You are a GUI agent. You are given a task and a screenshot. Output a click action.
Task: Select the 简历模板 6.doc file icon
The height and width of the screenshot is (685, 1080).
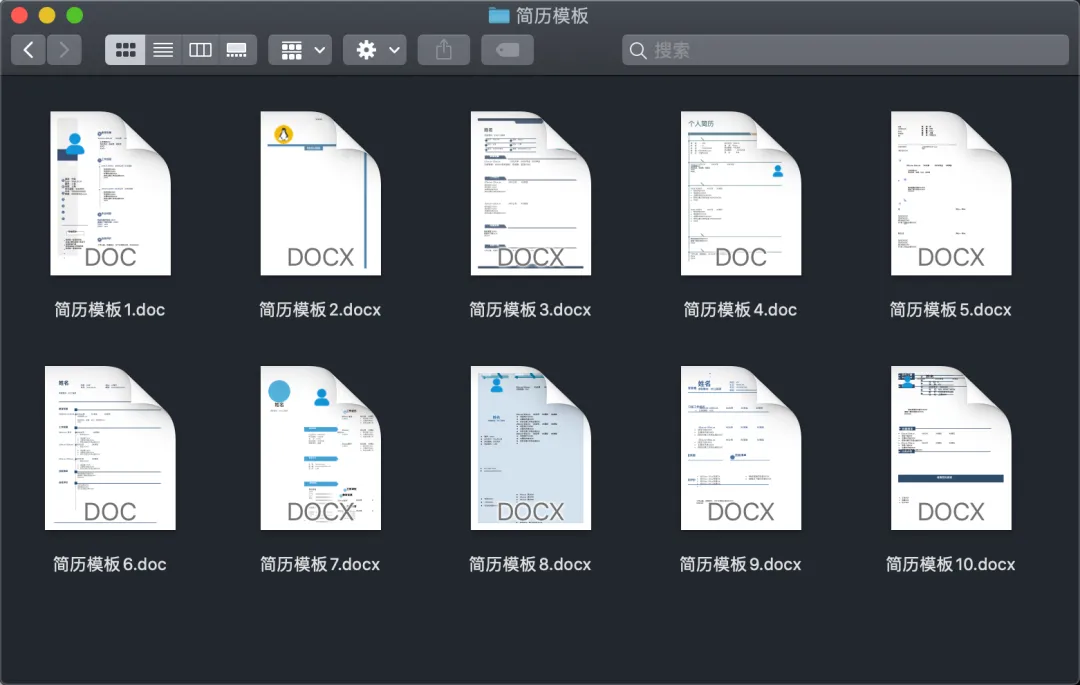[x=110, y=448]
